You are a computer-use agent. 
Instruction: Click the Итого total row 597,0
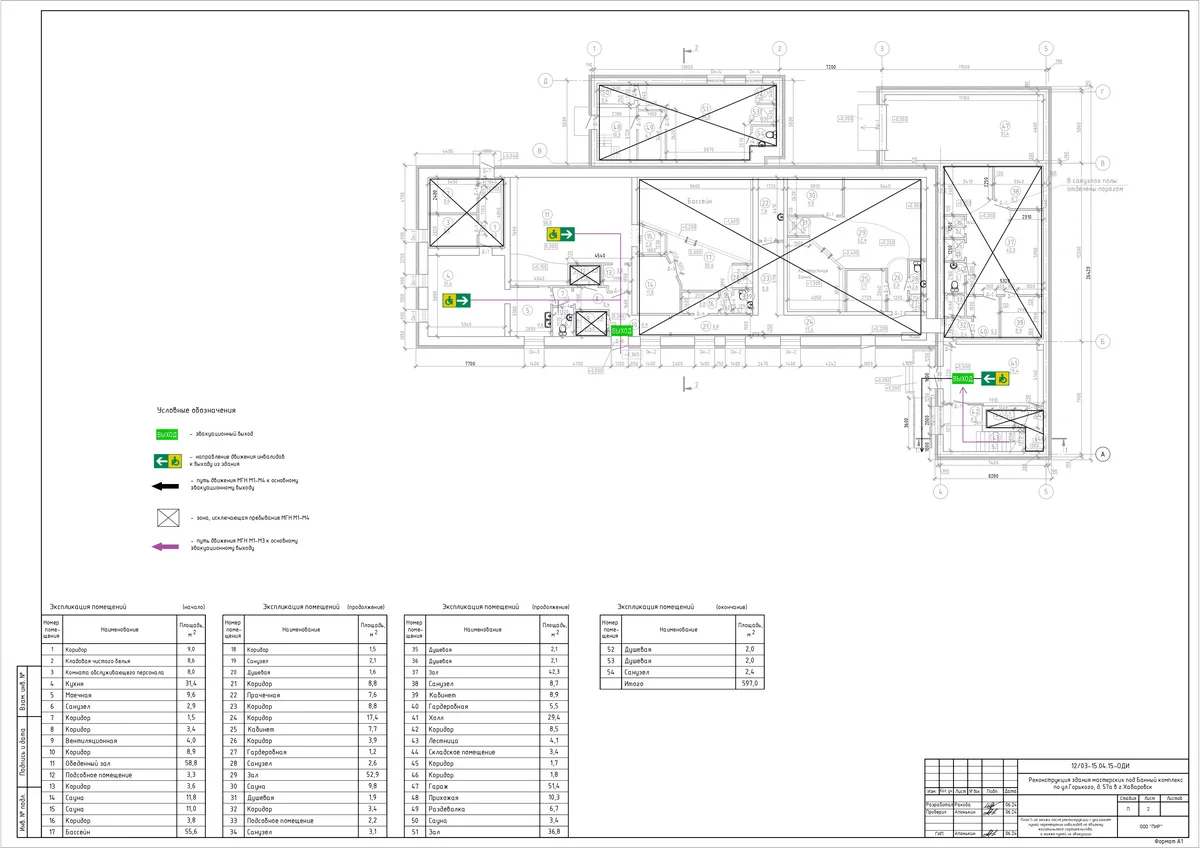click(680, 683)
